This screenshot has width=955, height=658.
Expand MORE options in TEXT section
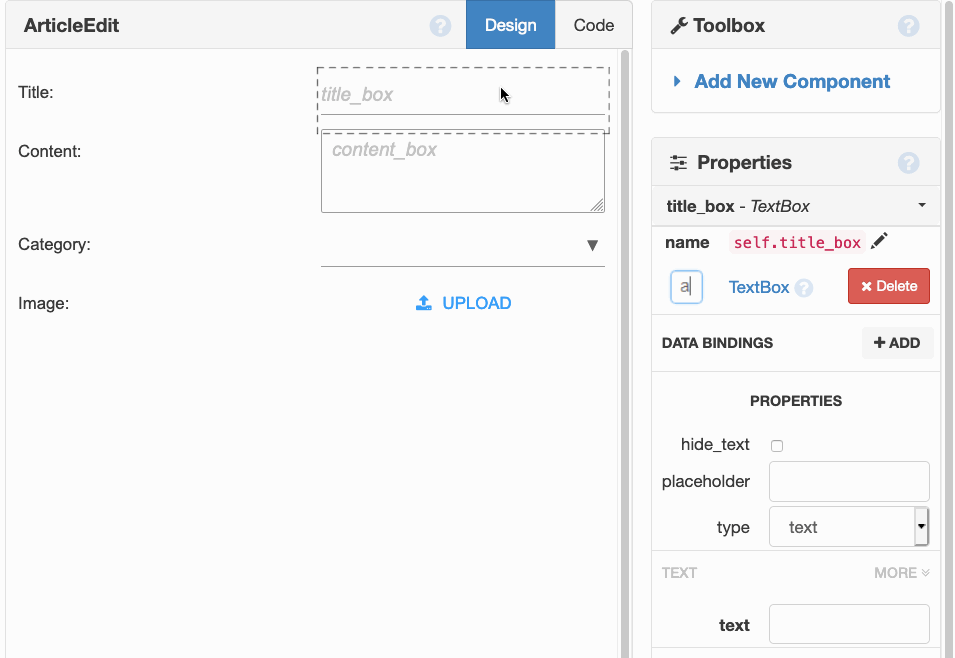click(901, 573)
